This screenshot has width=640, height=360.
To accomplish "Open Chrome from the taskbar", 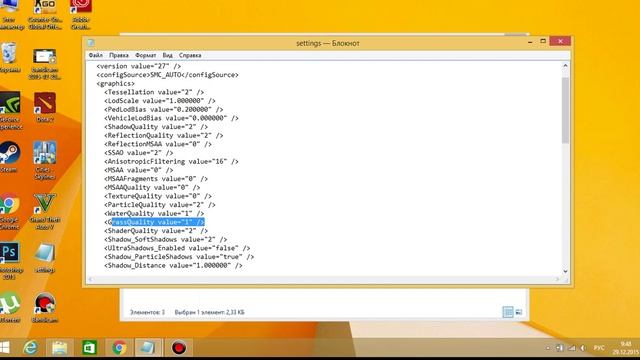I will (x=119, y=348).
